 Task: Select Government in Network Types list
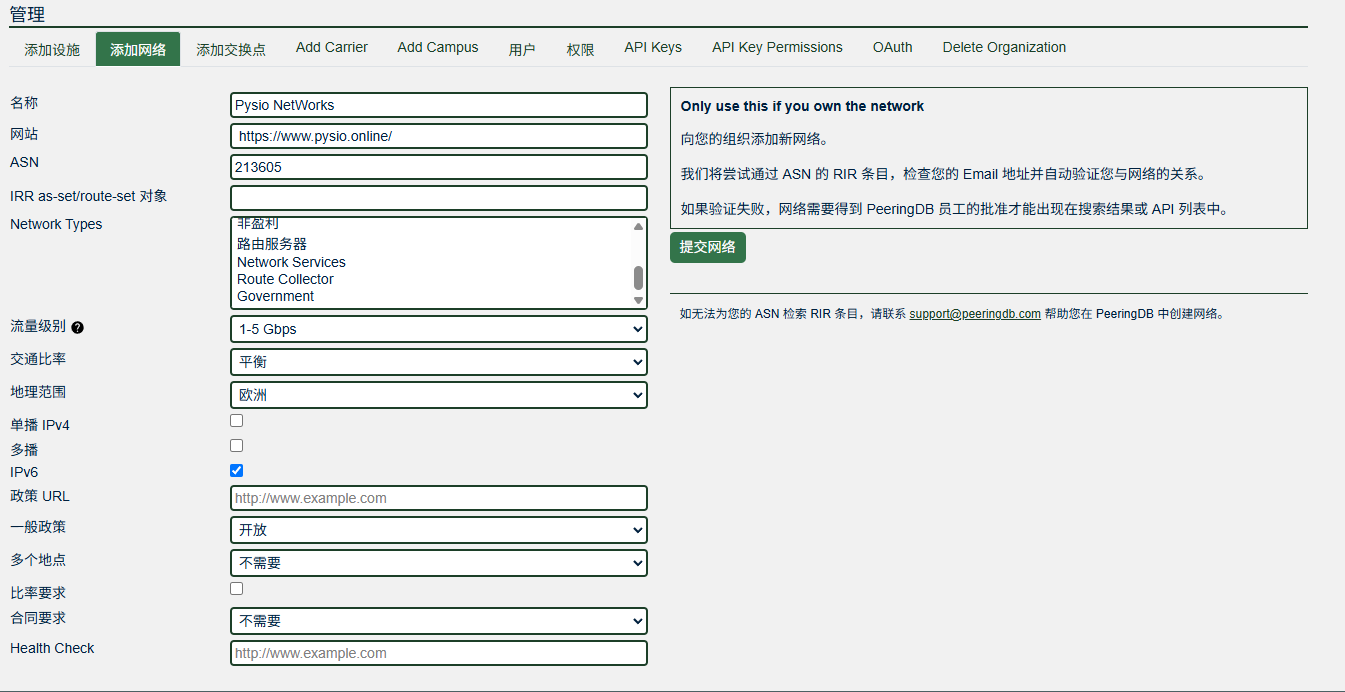coord(431,296)
